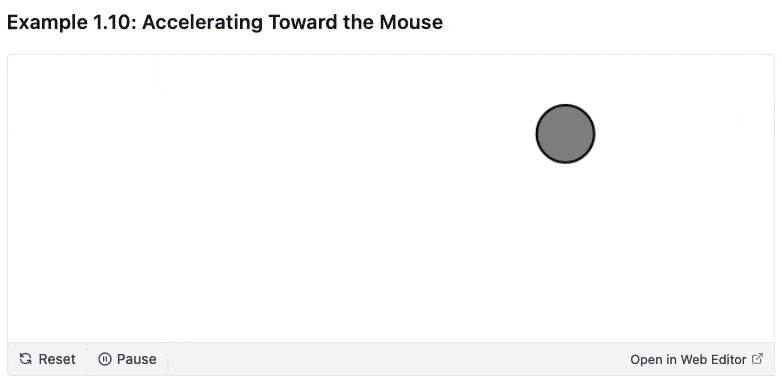
Task: Click the word Accelerating in the heading
Action: click(x=202, y=22)
